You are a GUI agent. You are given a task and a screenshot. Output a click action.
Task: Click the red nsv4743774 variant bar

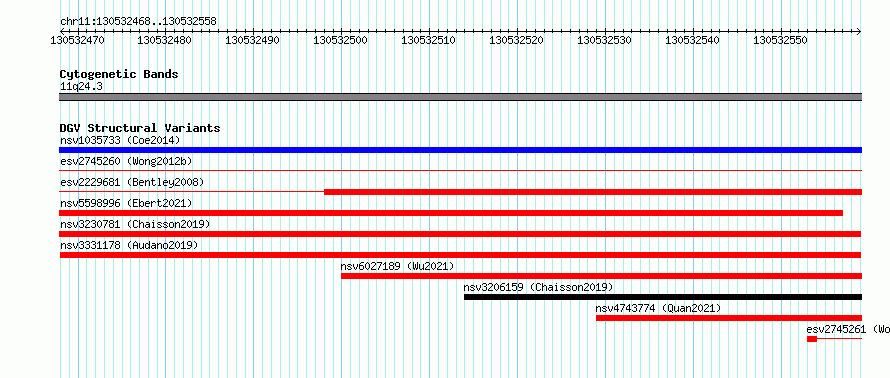point(729,318)
